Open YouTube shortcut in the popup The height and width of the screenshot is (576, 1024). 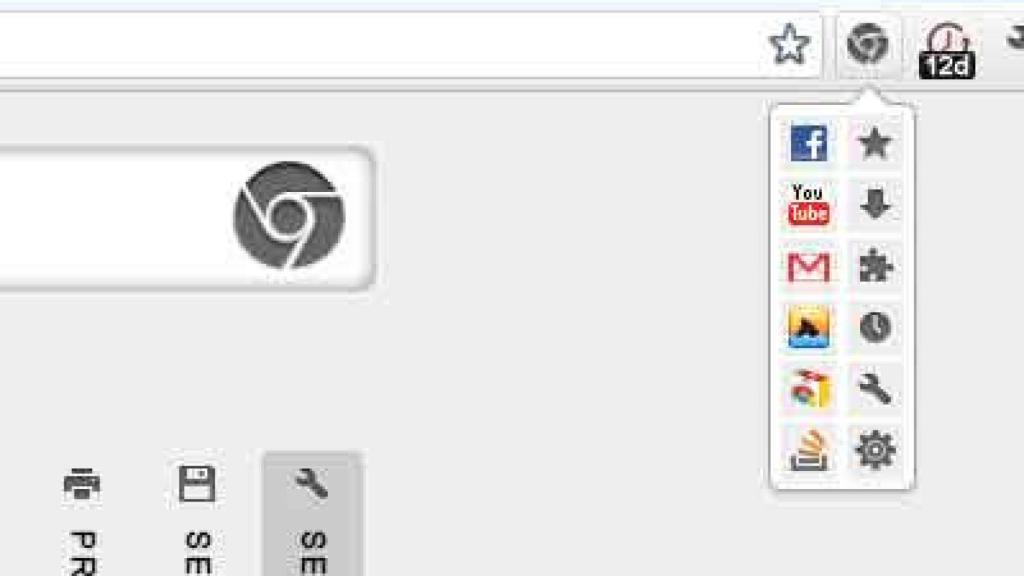(808, 204)
